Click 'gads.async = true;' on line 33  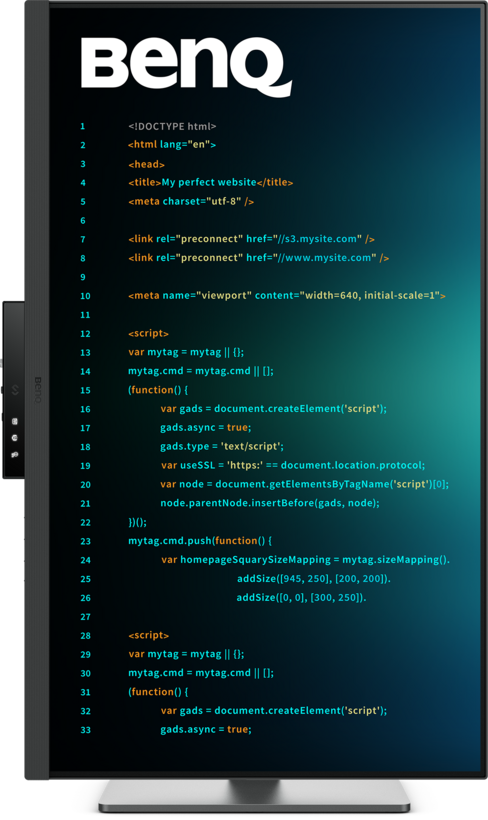[x=206, y=729]
